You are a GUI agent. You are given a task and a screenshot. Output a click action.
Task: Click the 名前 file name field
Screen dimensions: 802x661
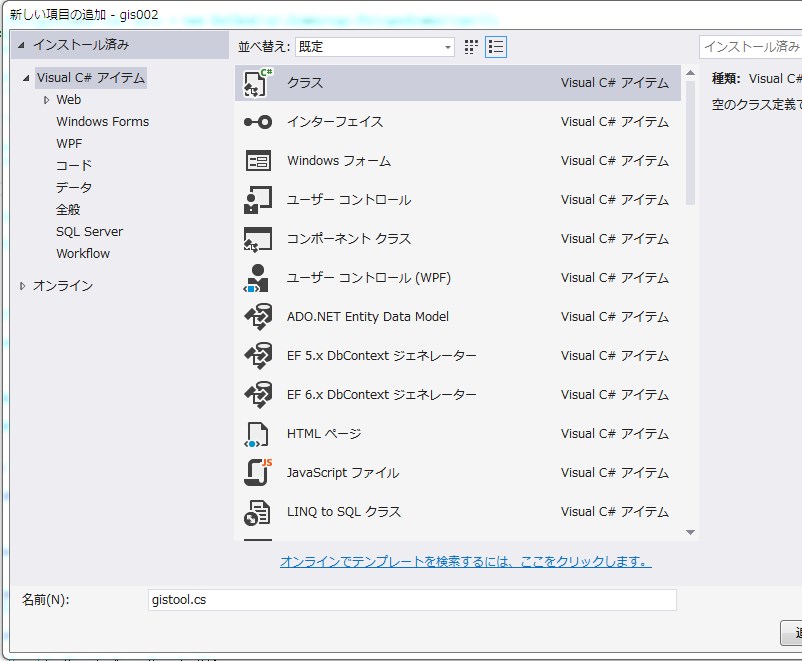point(411,600)
